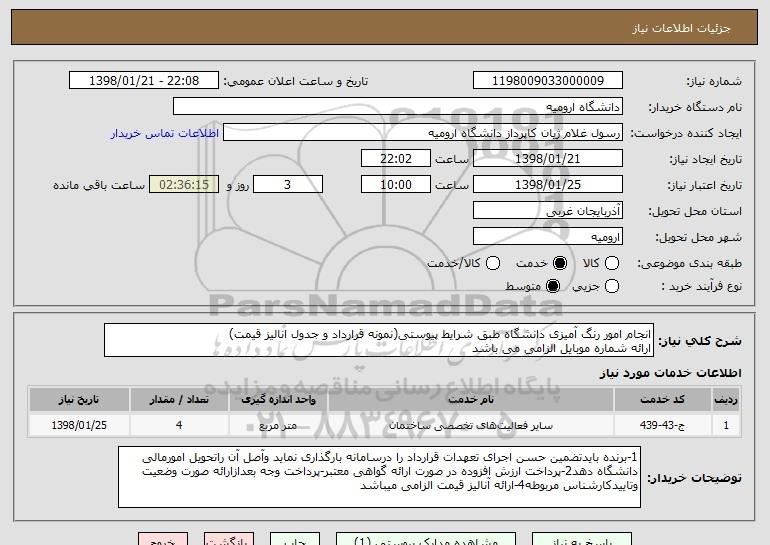Click the cell سایر فعالیت‌های تخصصی ساختمان
The width and height of the screenshot is (770, 545).
click(x=470, y=425)
